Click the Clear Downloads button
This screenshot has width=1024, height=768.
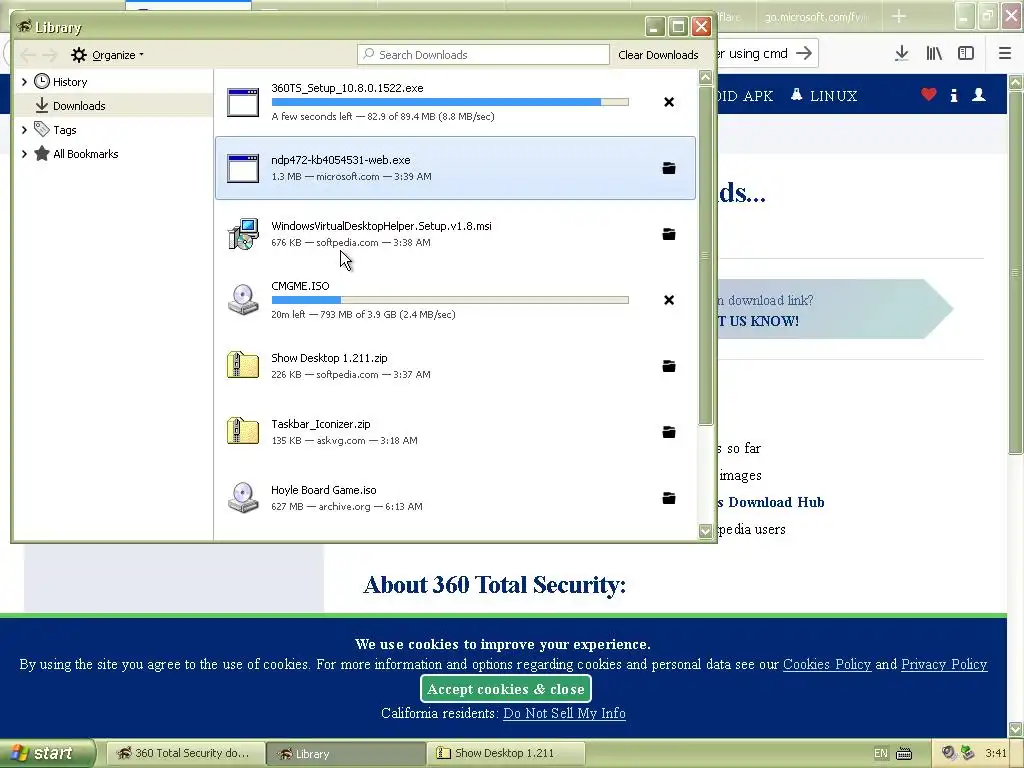[658, 55]
